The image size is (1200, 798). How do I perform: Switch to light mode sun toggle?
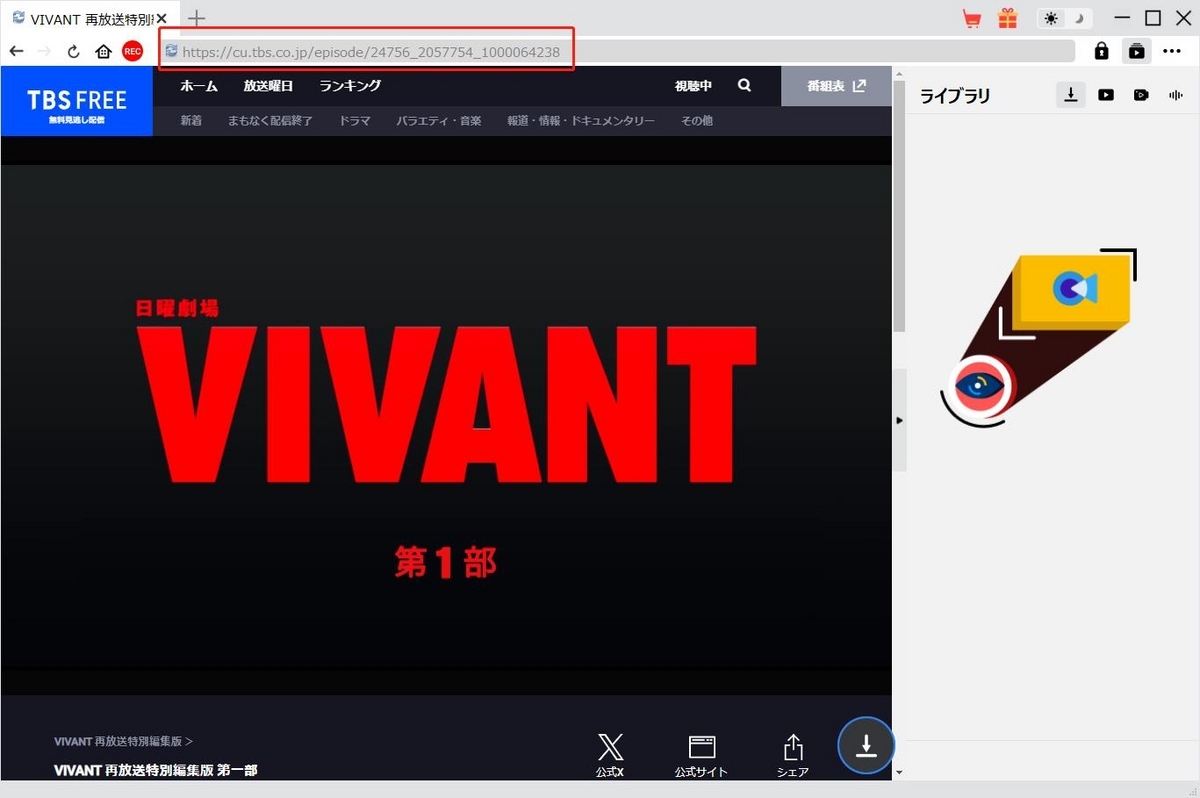click(1051, 18)
